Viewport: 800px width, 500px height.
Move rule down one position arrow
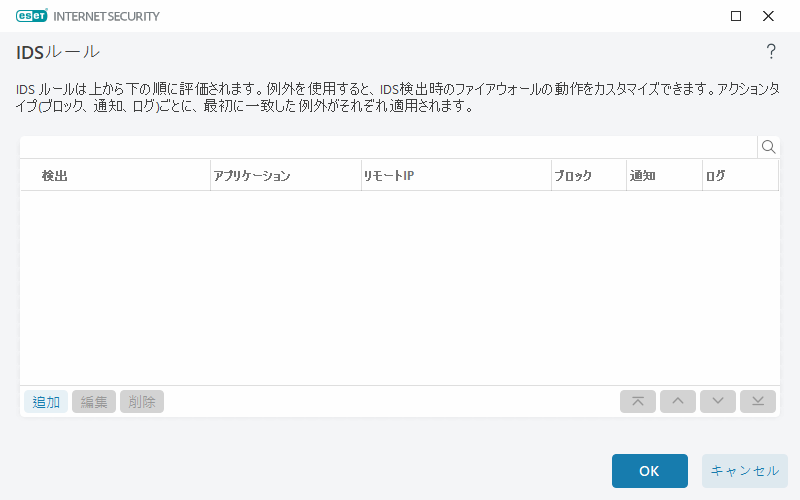point(718,402)
